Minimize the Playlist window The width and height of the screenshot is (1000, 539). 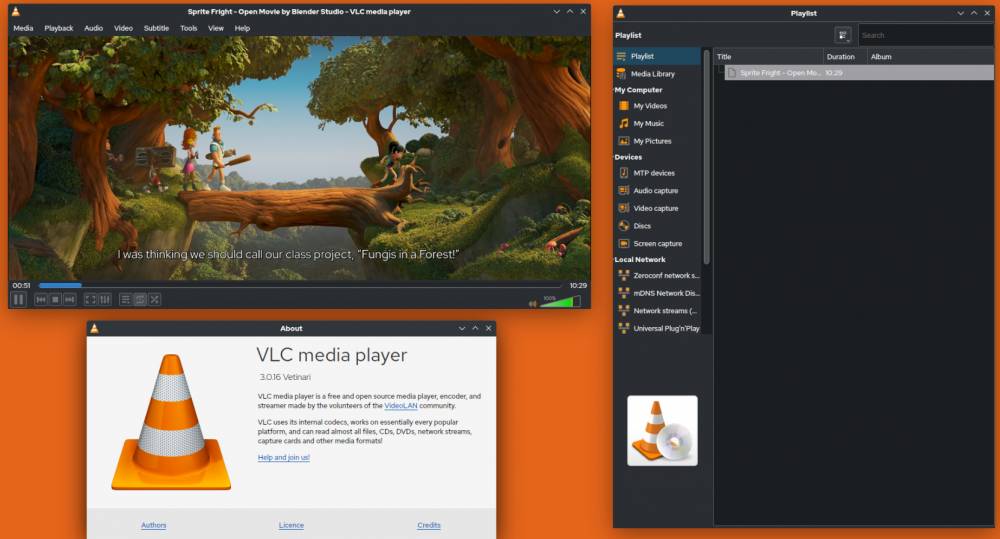960,13
